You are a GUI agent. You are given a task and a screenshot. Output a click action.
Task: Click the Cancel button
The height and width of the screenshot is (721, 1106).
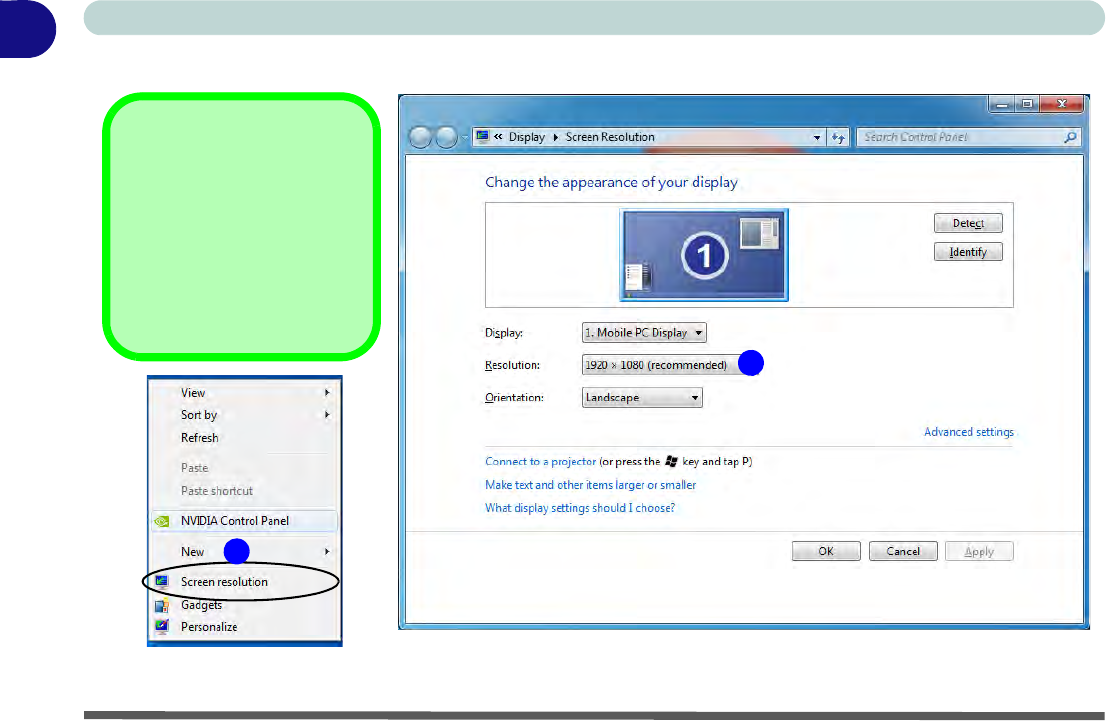point(903,551)
